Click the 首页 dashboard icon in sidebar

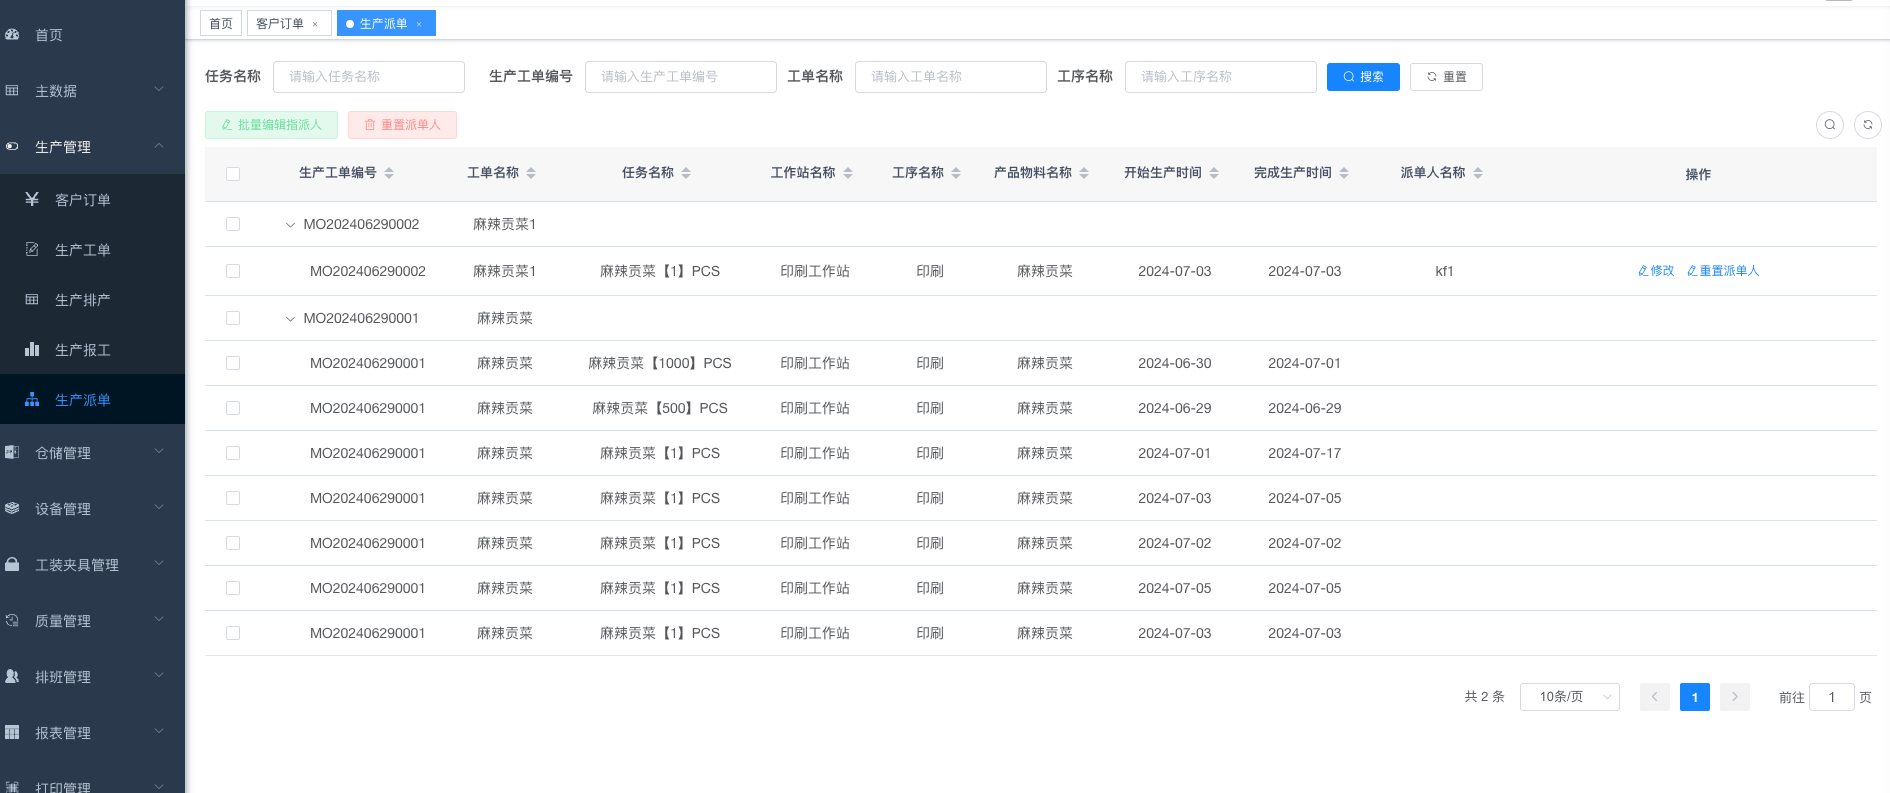[x=12, y=34]
